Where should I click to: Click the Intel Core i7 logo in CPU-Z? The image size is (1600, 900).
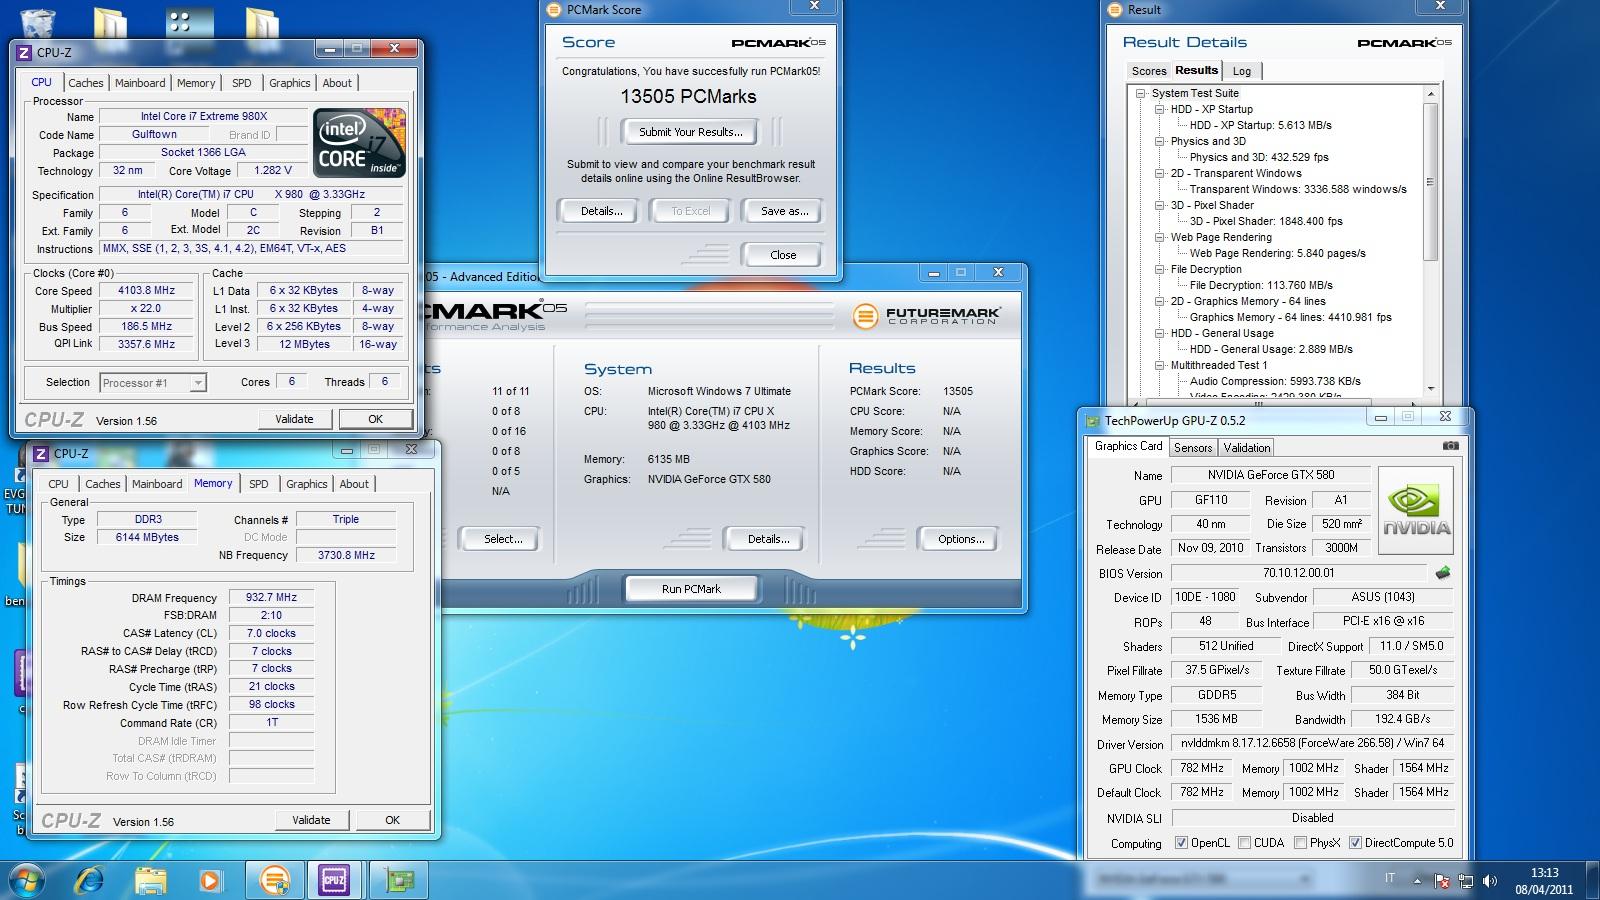[360, 143]
